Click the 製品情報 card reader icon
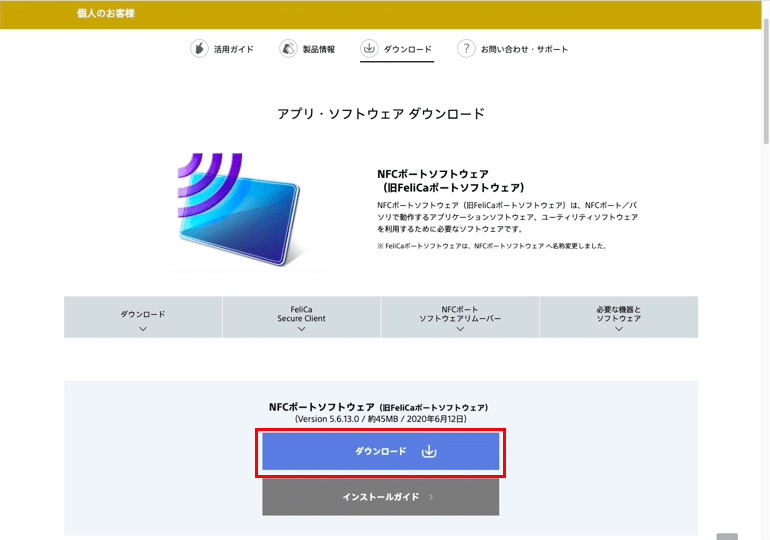The height and width of the screenshot is (540, 770). 288,49
